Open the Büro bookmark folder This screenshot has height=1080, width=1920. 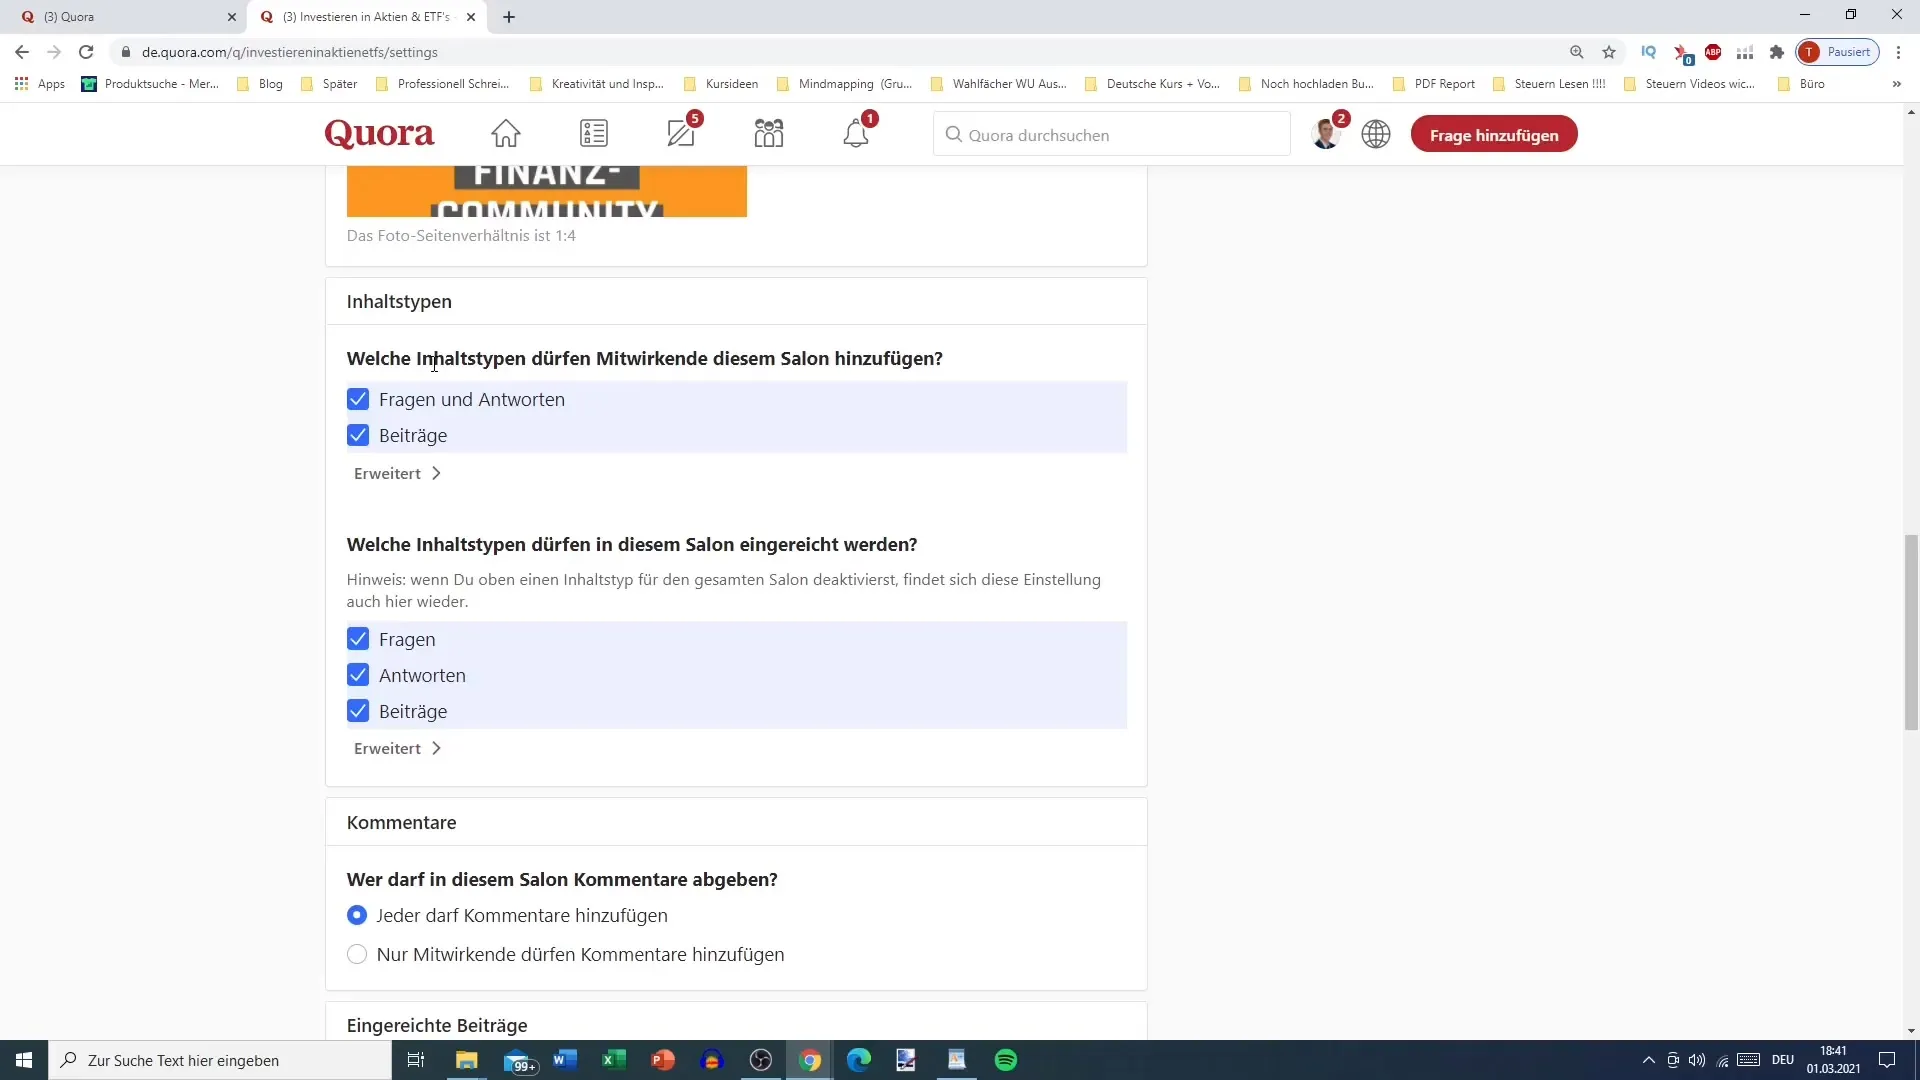(1801, 84)
